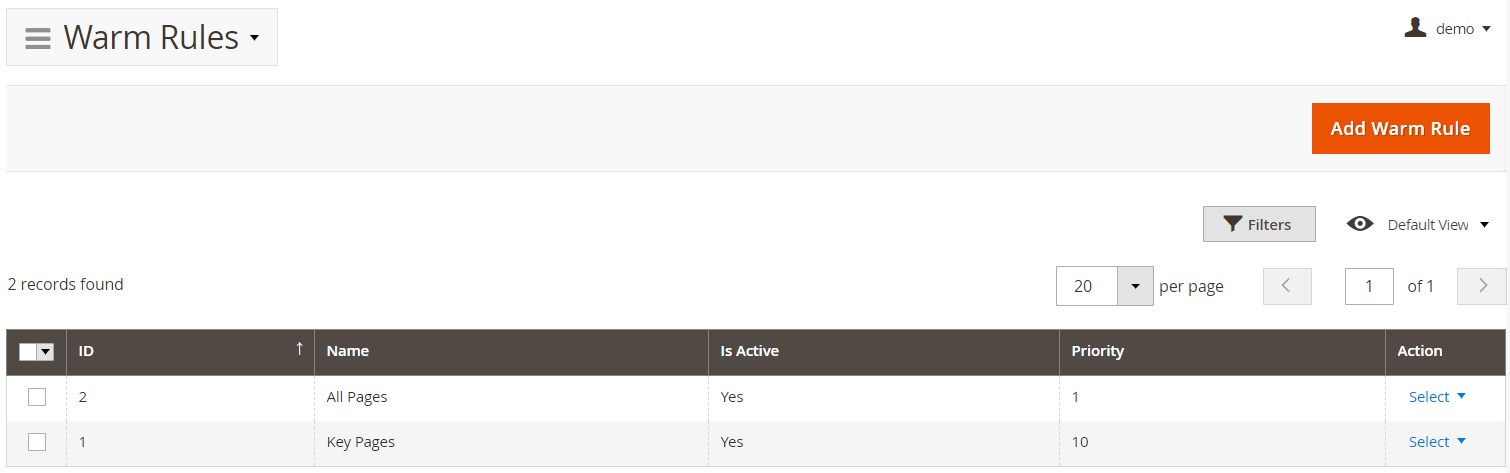The height and width of the screenshot is (473, 1510).
Task: Sort by the Name column header
Action: pos(347,351)
